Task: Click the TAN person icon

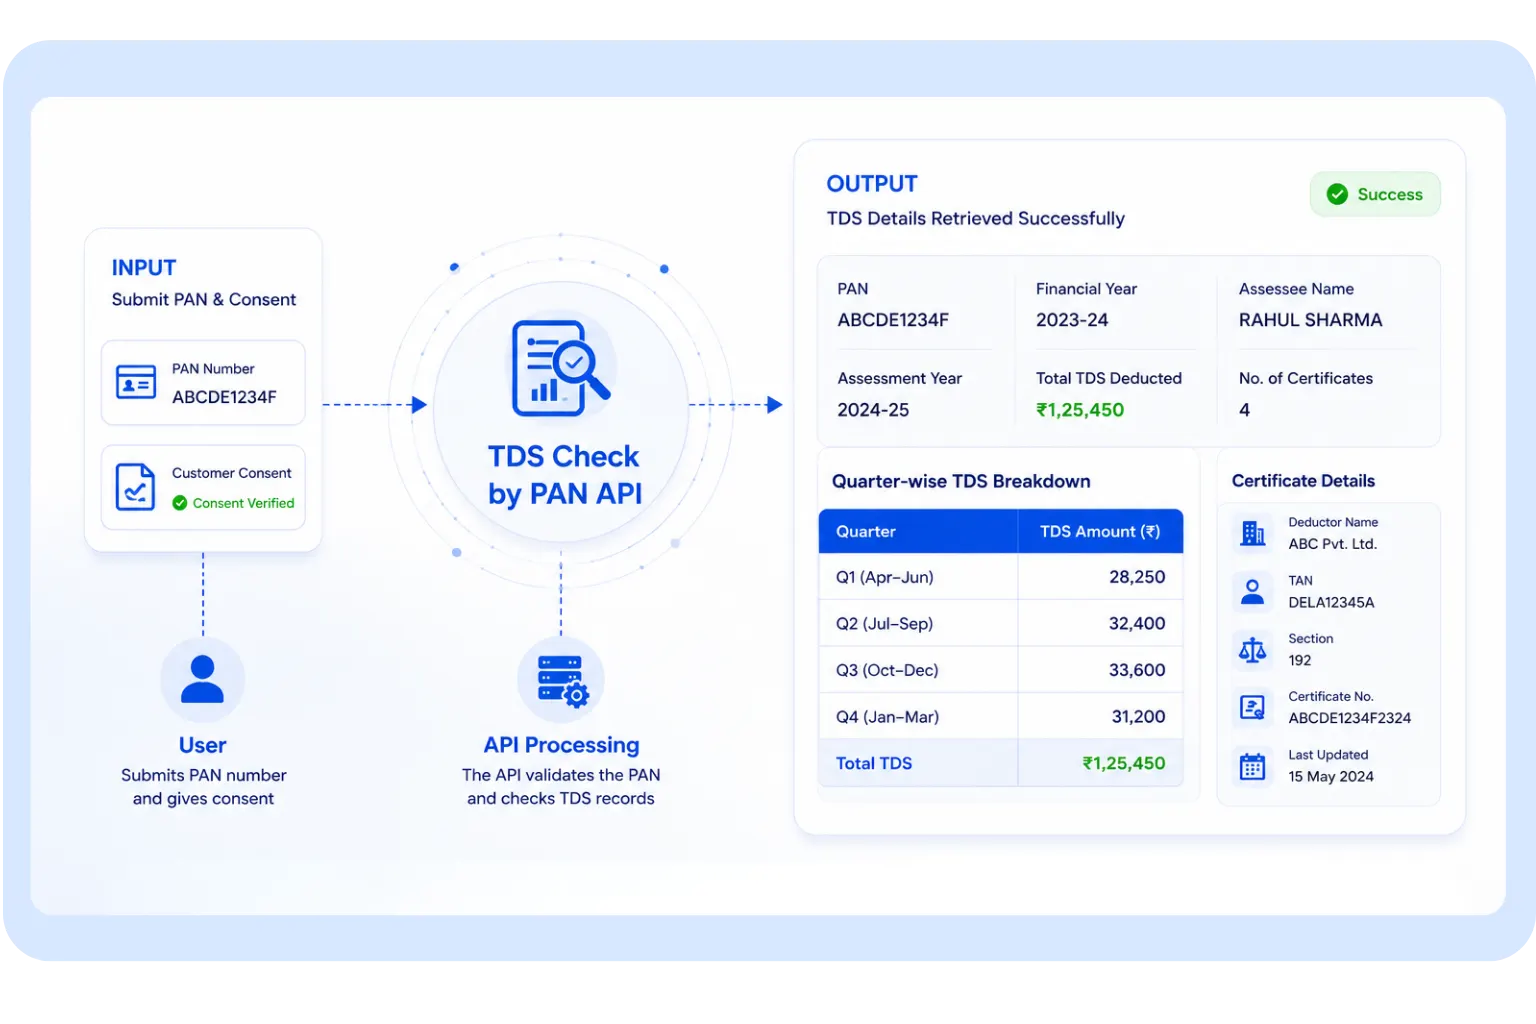Action: [x=1252, y=591]
